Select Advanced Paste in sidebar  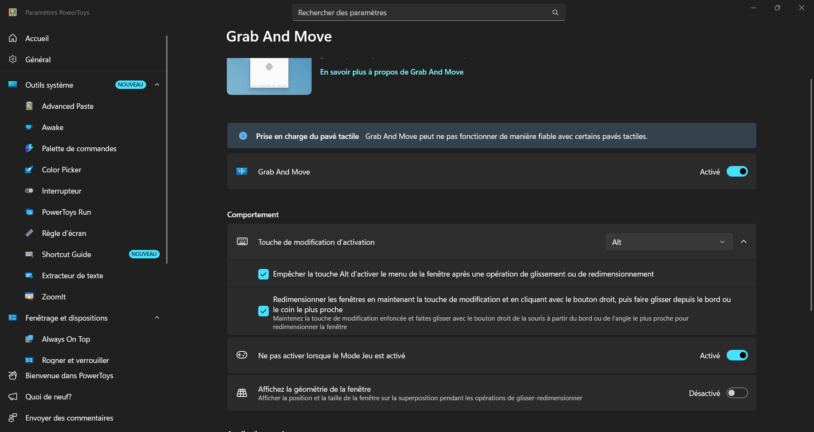67,106
